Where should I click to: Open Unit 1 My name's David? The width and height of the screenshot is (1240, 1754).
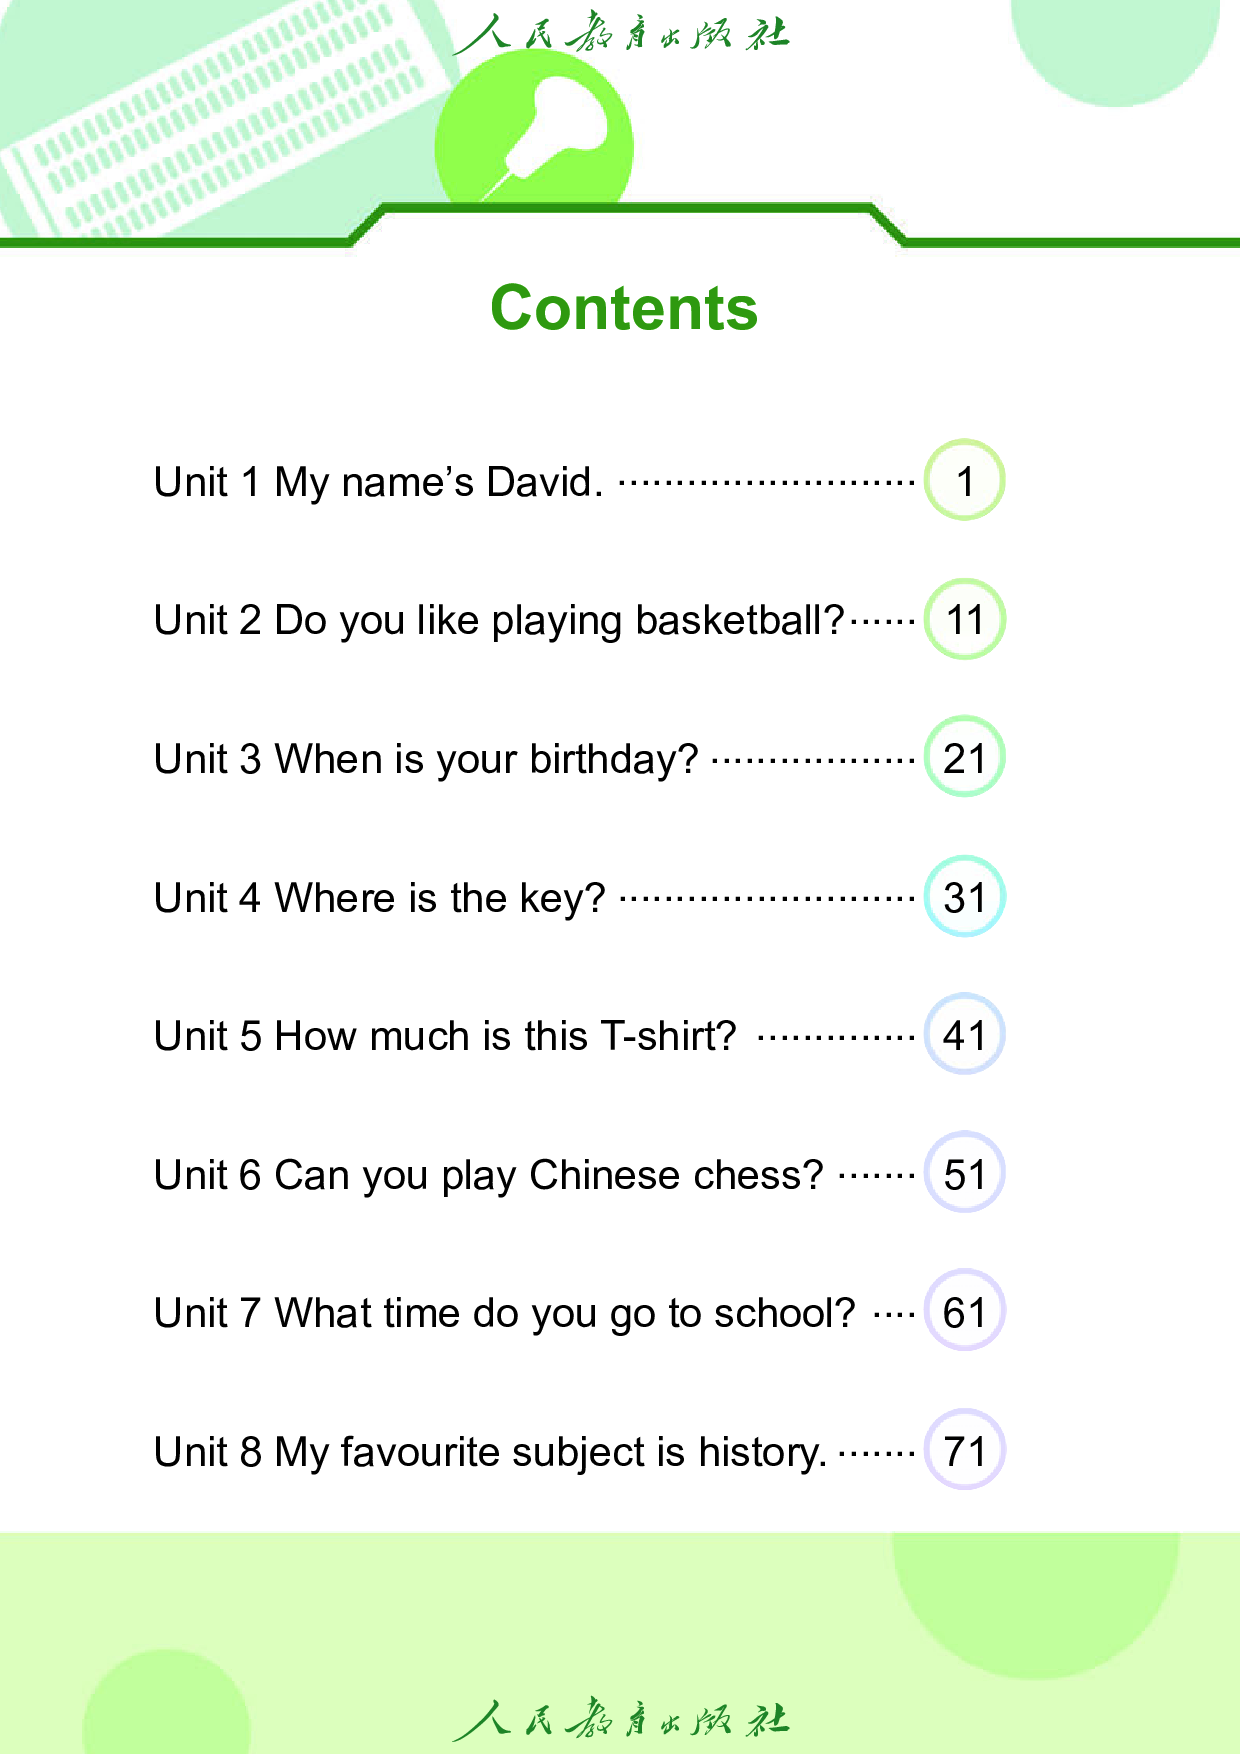coord(378,482)
